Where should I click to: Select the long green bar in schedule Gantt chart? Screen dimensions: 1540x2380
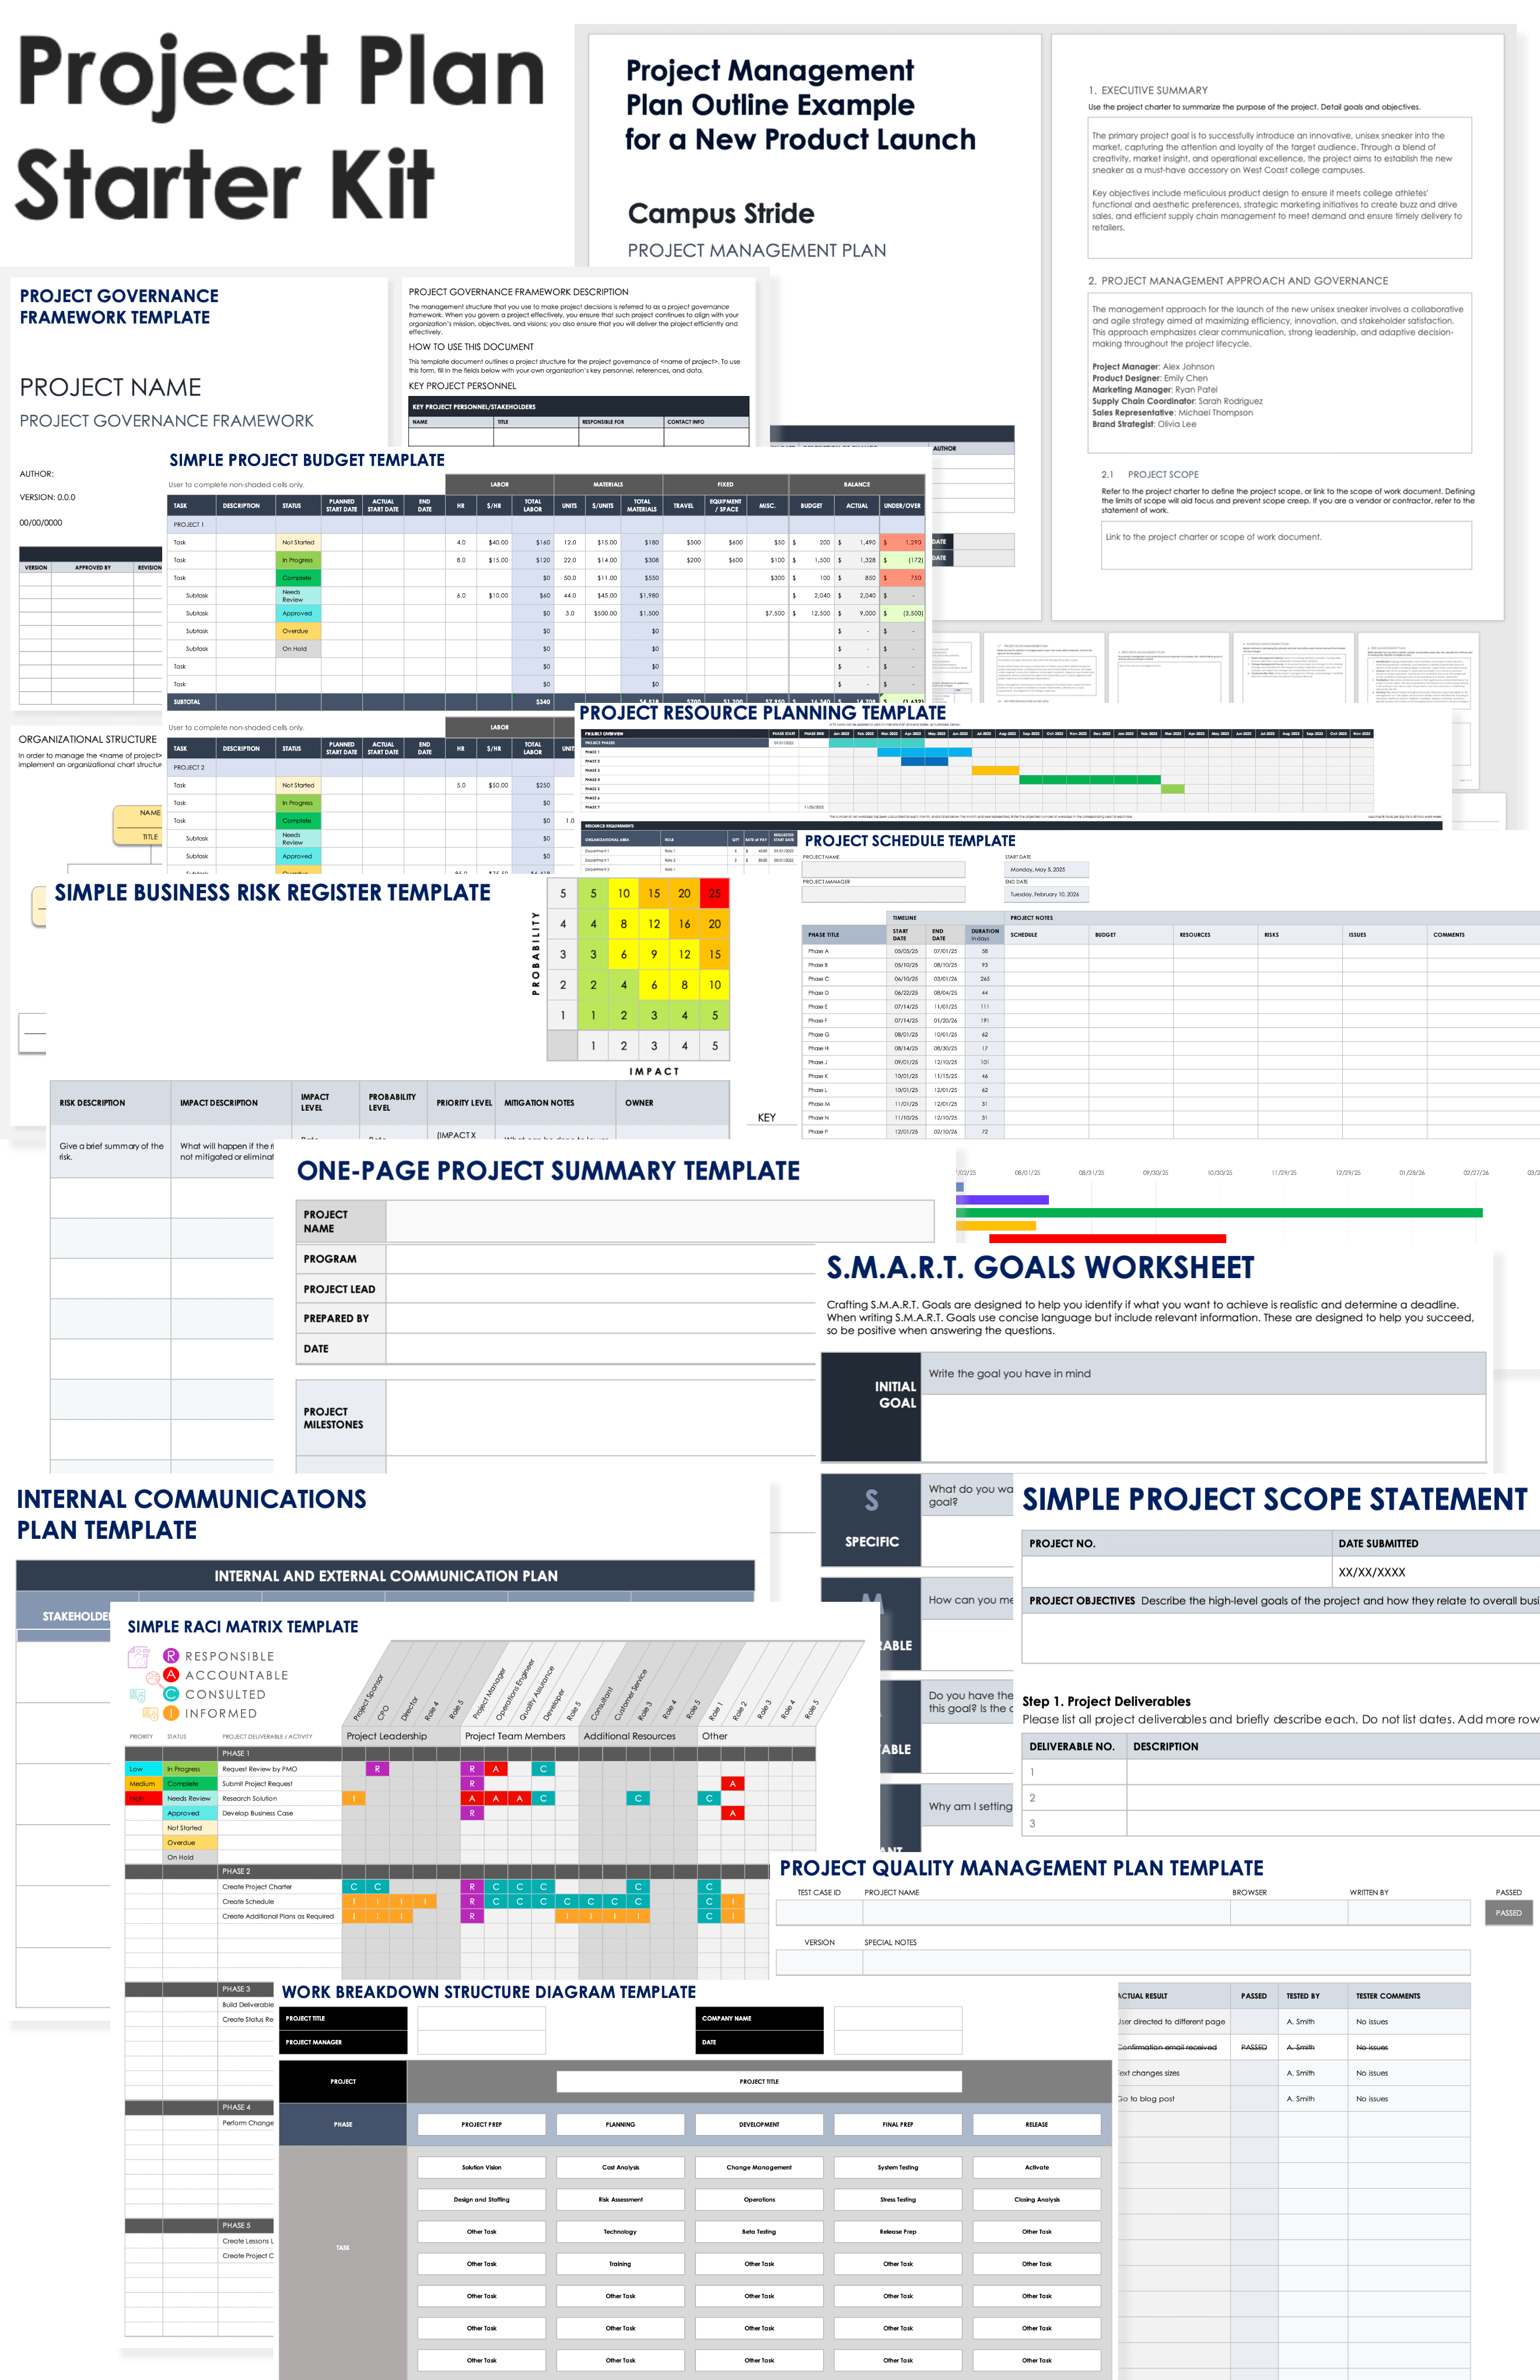pos(1219,1212)
